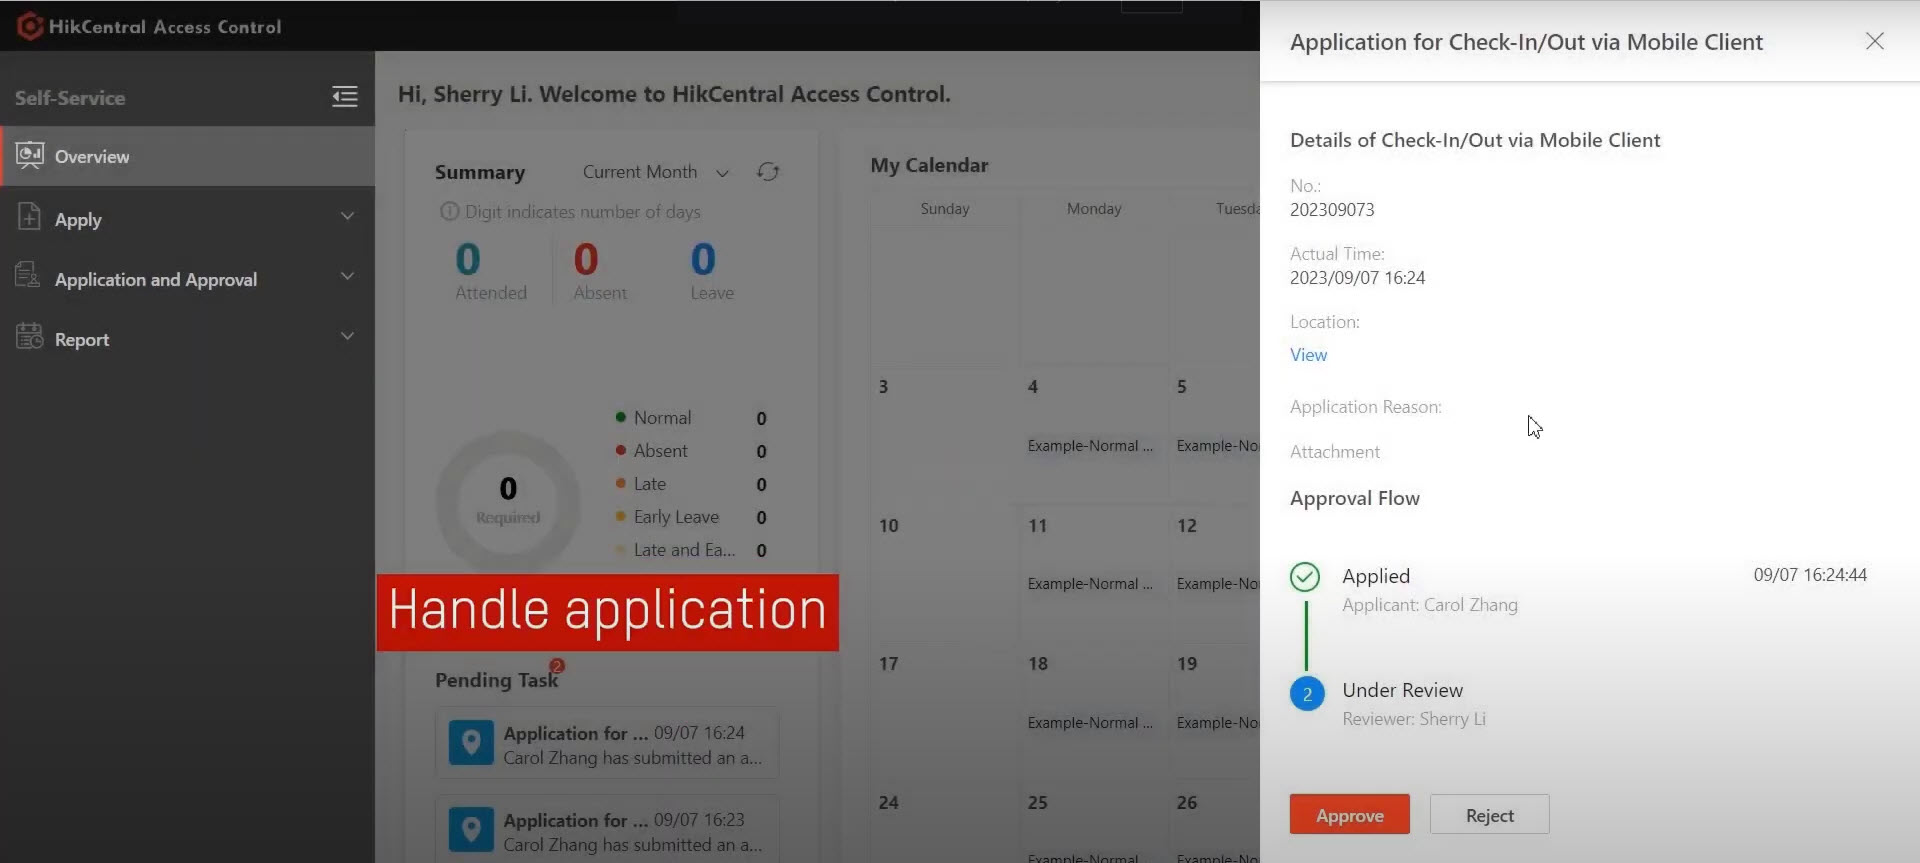The height and width of the screenshot is (863, 1920).
Task: Refresh the Summary statistics
Action: (768, 172)
